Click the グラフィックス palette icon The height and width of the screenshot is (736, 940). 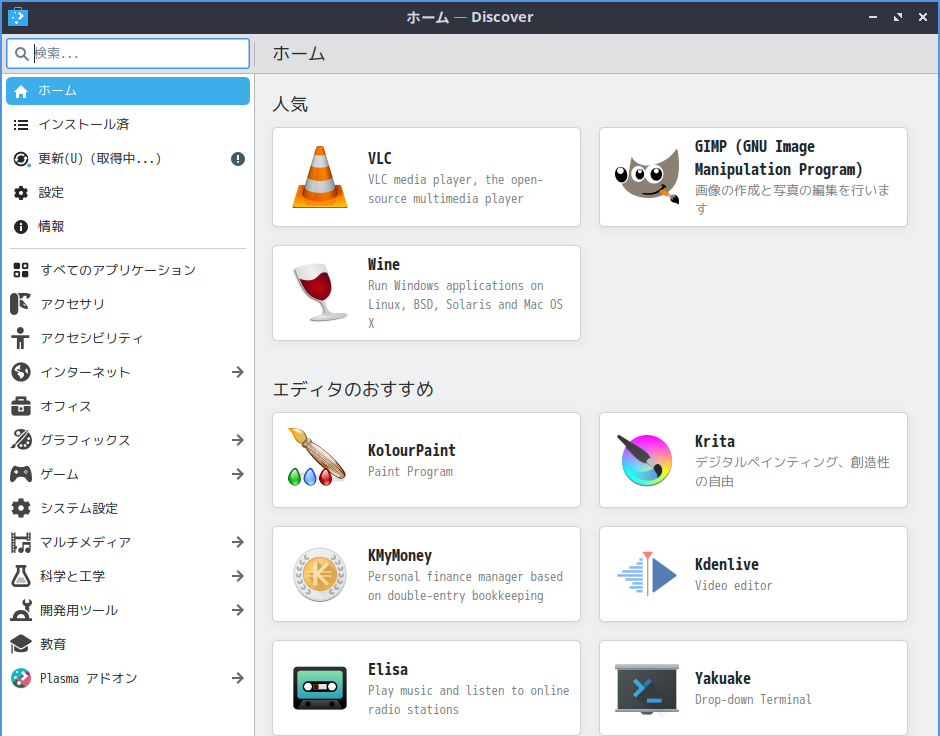(21, 440)
